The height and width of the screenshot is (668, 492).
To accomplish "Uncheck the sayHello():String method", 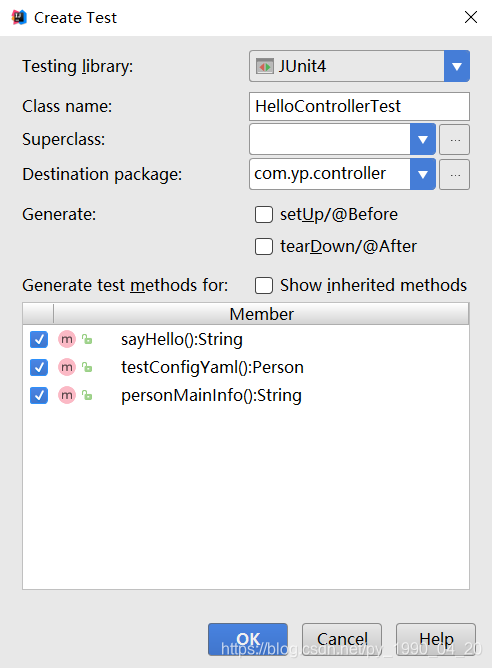I will [x=39, y=340].
